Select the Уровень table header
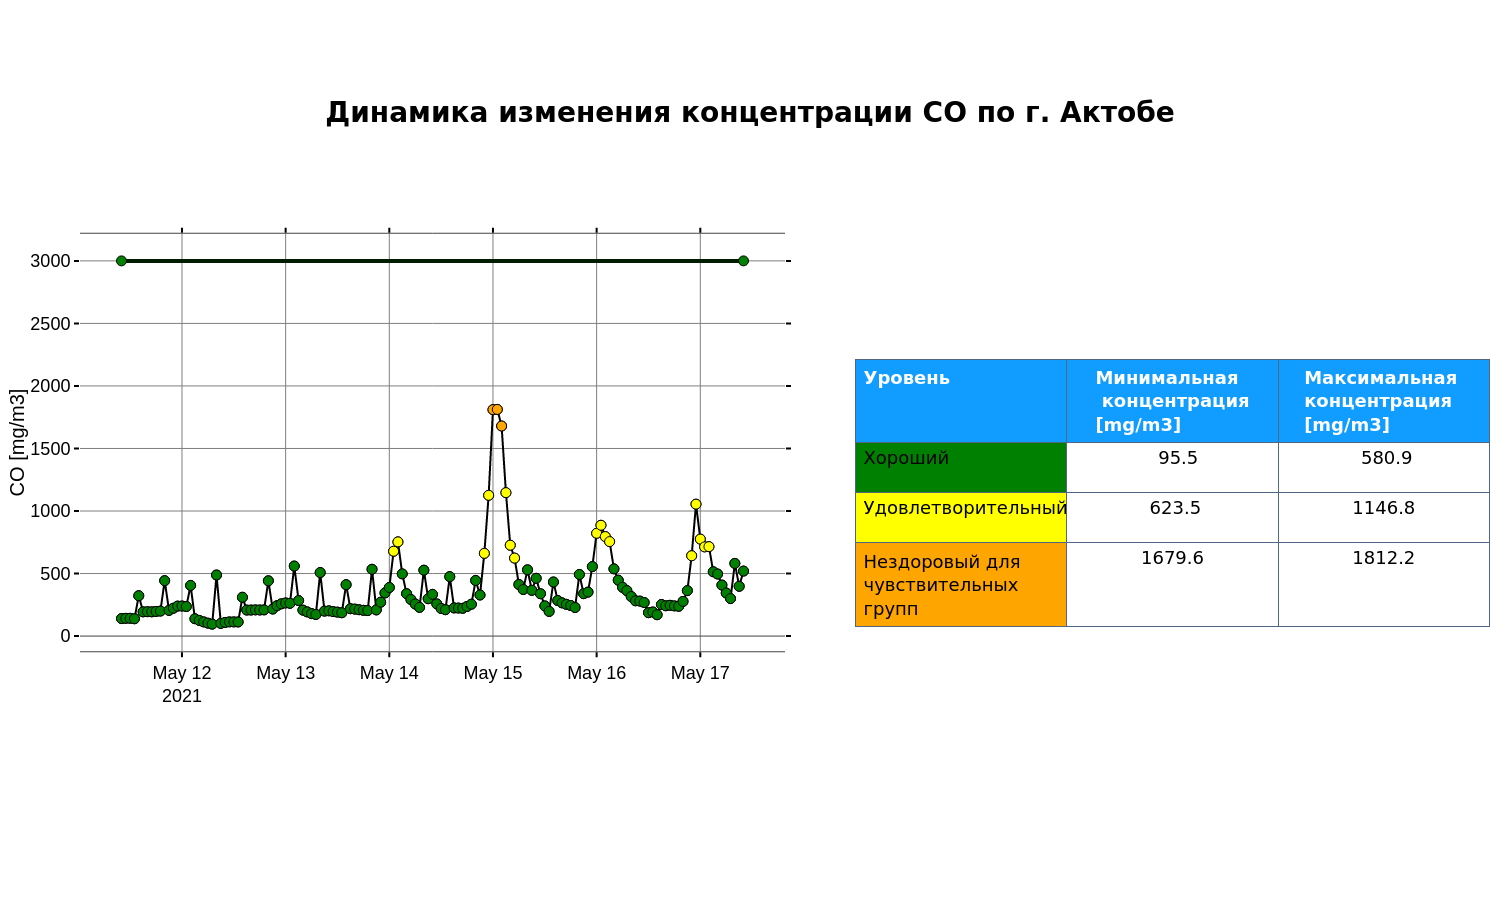The image size is (1500, 900). (x=961, y=401)
